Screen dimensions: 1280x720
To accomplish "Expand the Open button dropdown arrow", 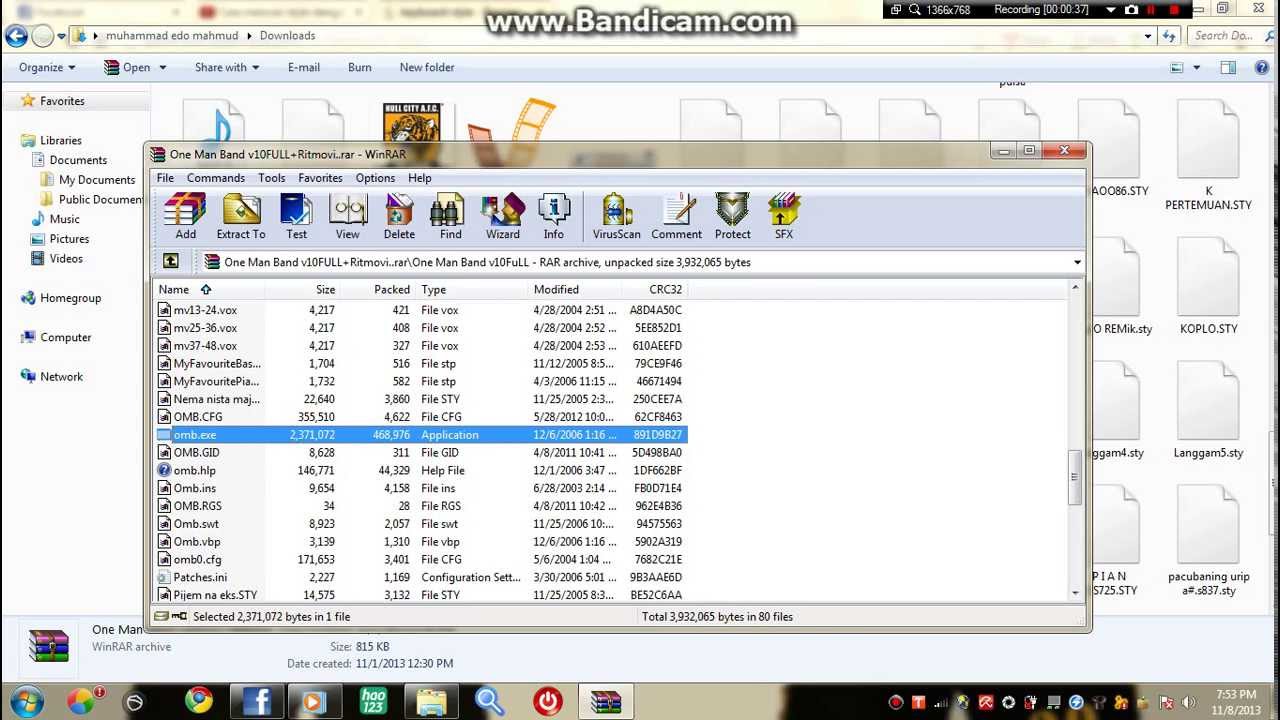I will tap(162, 68).
